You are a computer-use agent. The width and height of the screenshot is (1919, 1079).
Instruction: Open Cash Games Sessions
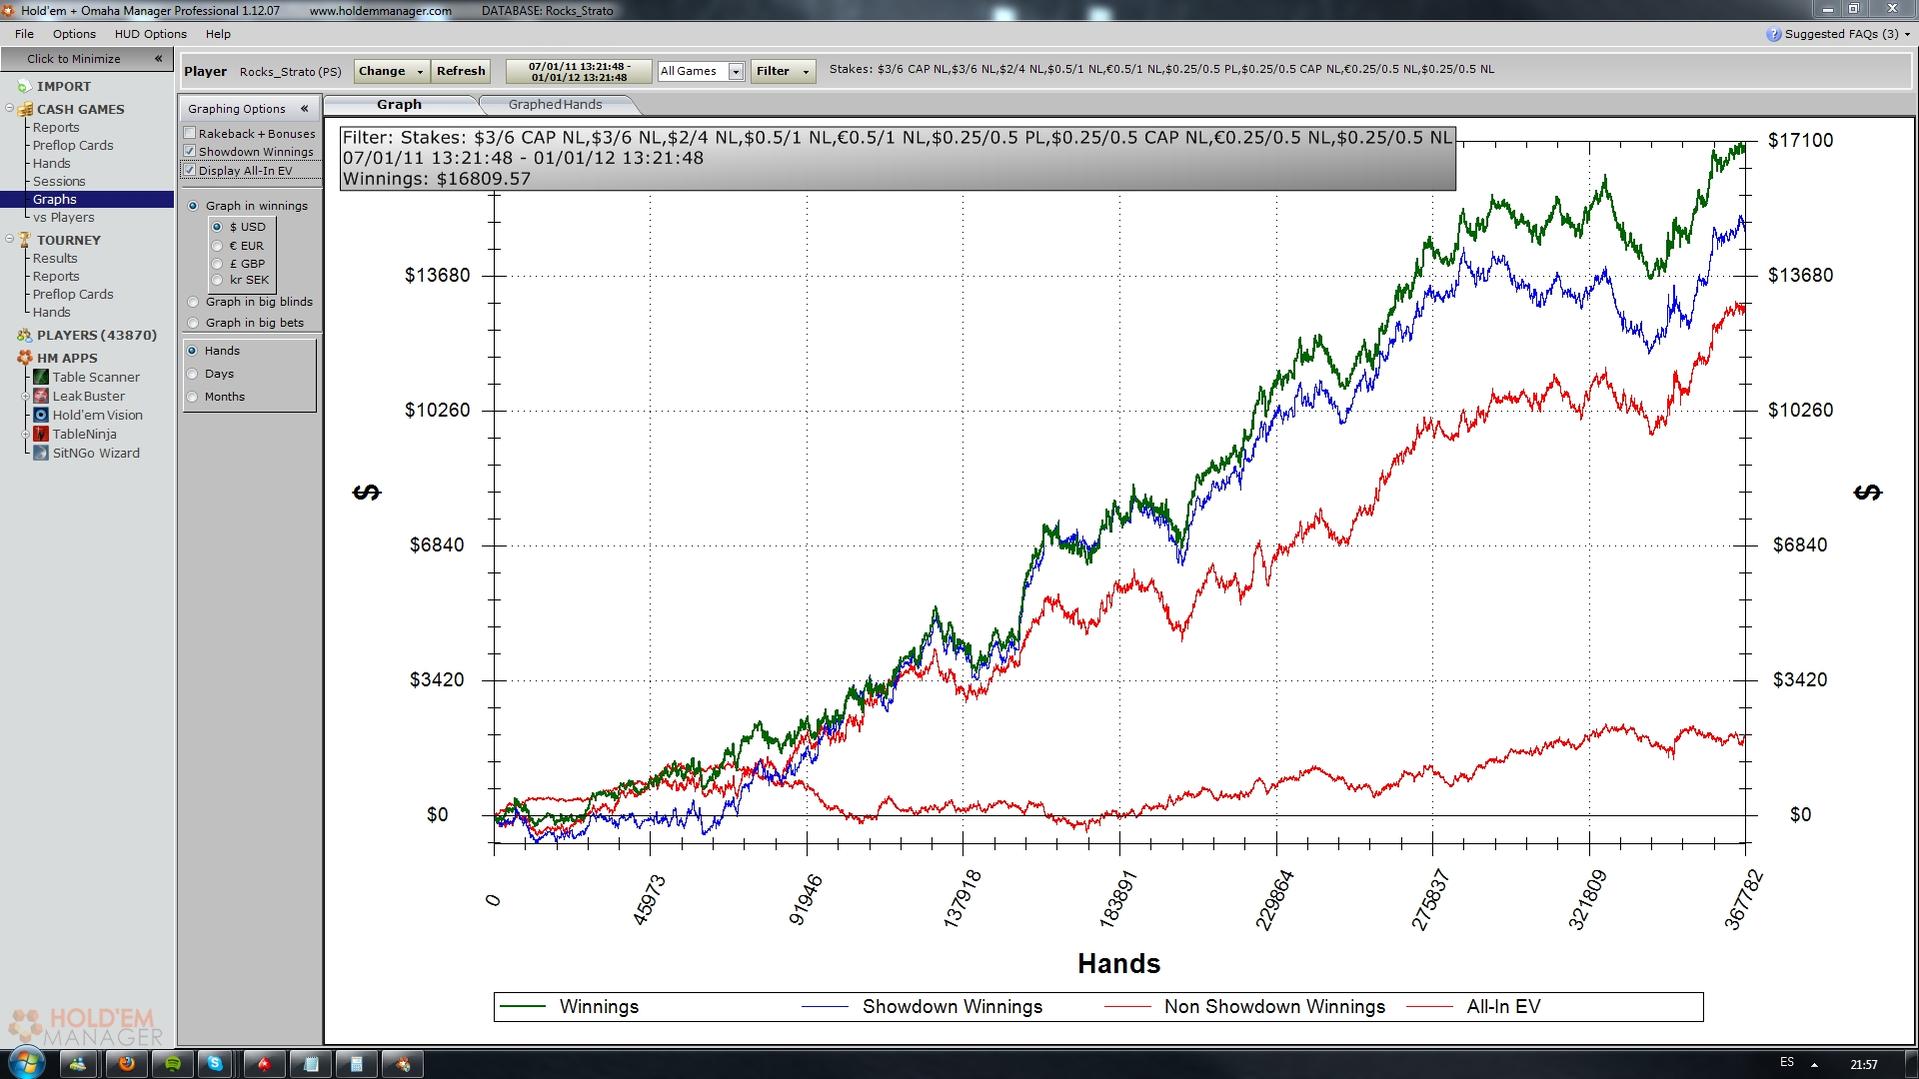59,181
